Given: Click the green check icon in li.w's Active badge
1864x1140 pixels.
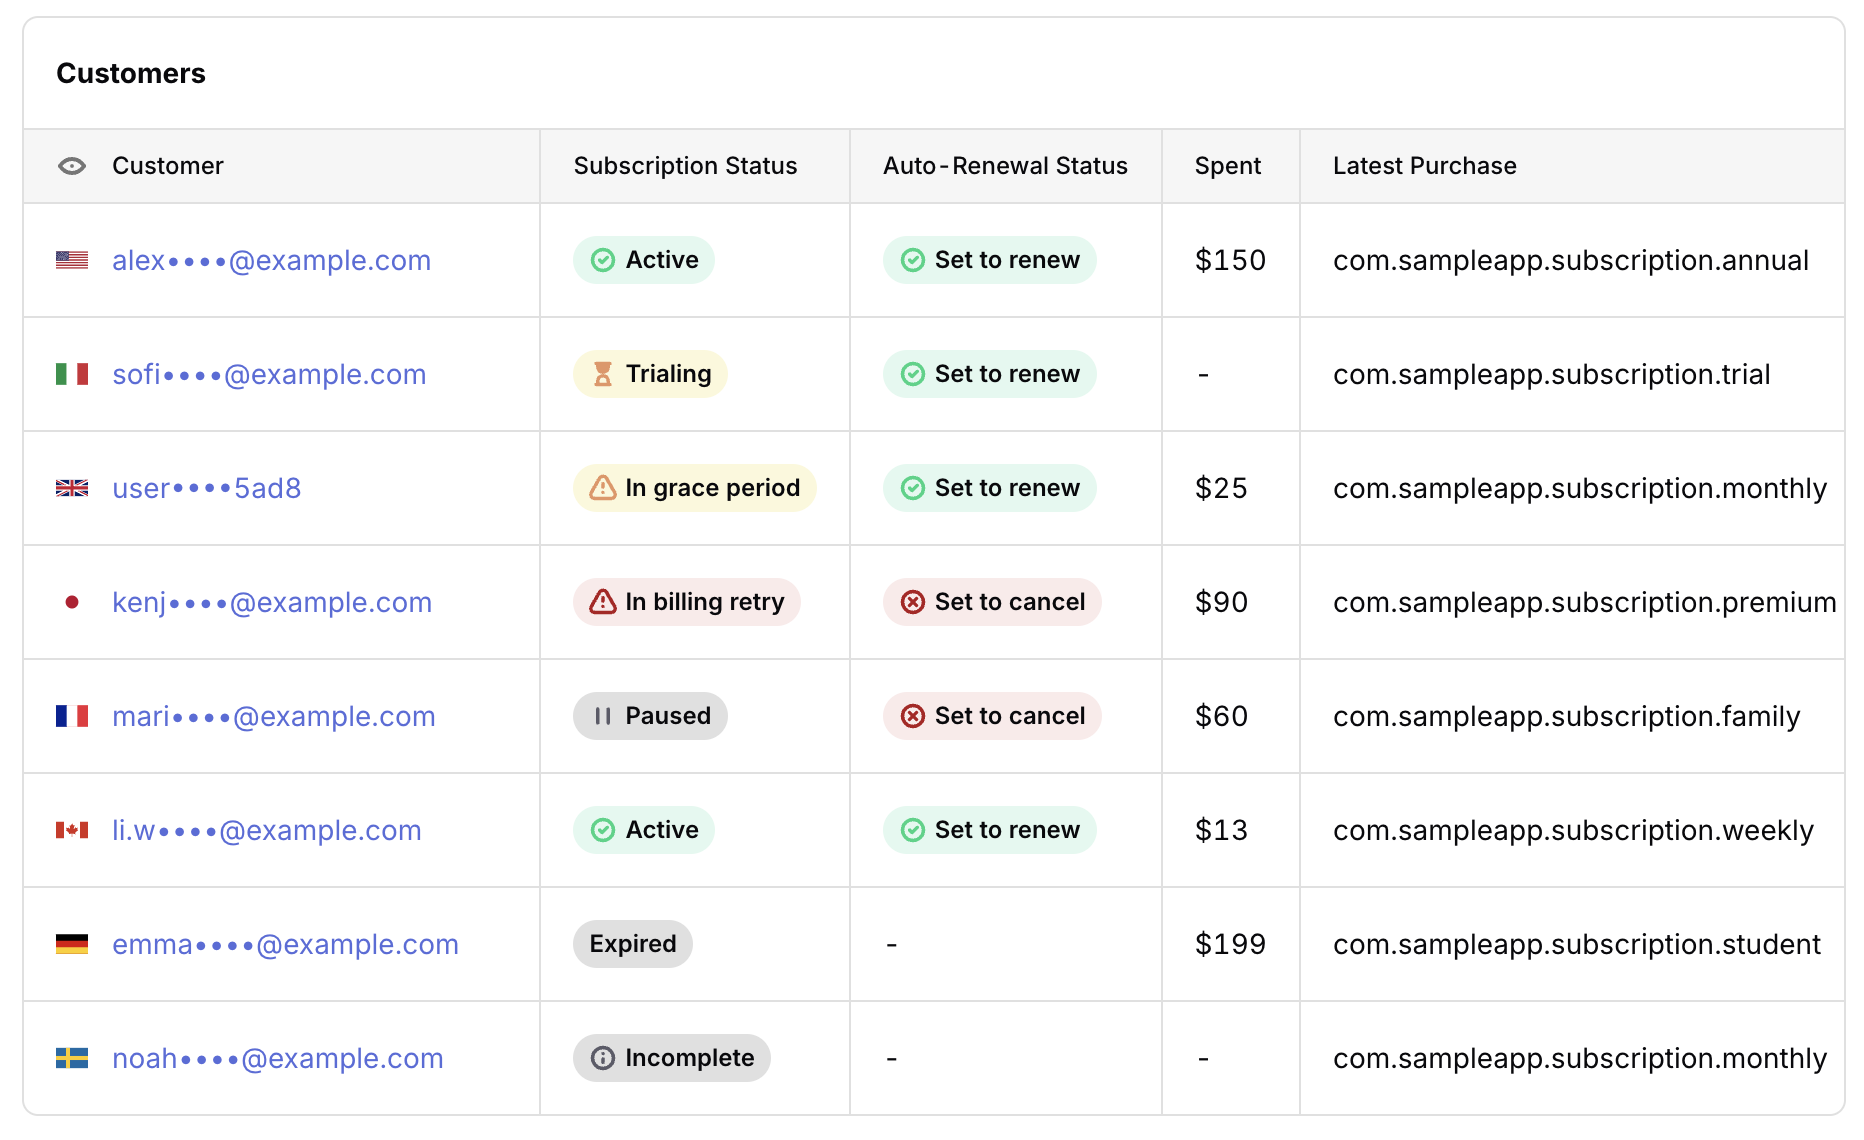Looking at the screenshot, I should (x=603, y=830).
